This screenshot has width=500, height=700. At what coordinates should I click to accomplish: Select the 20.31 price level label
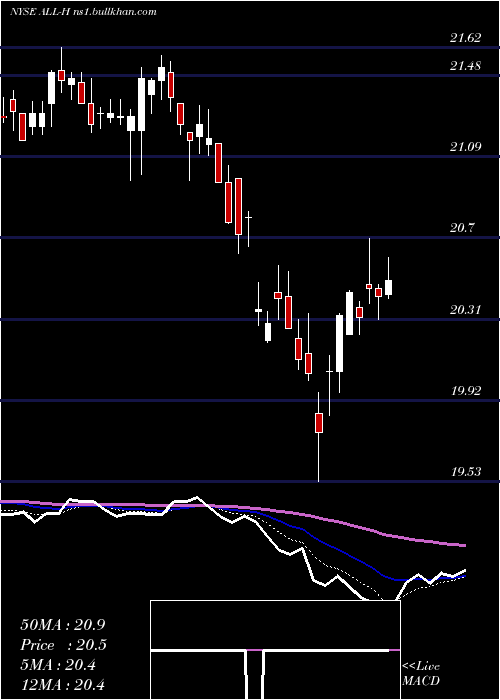466,309
